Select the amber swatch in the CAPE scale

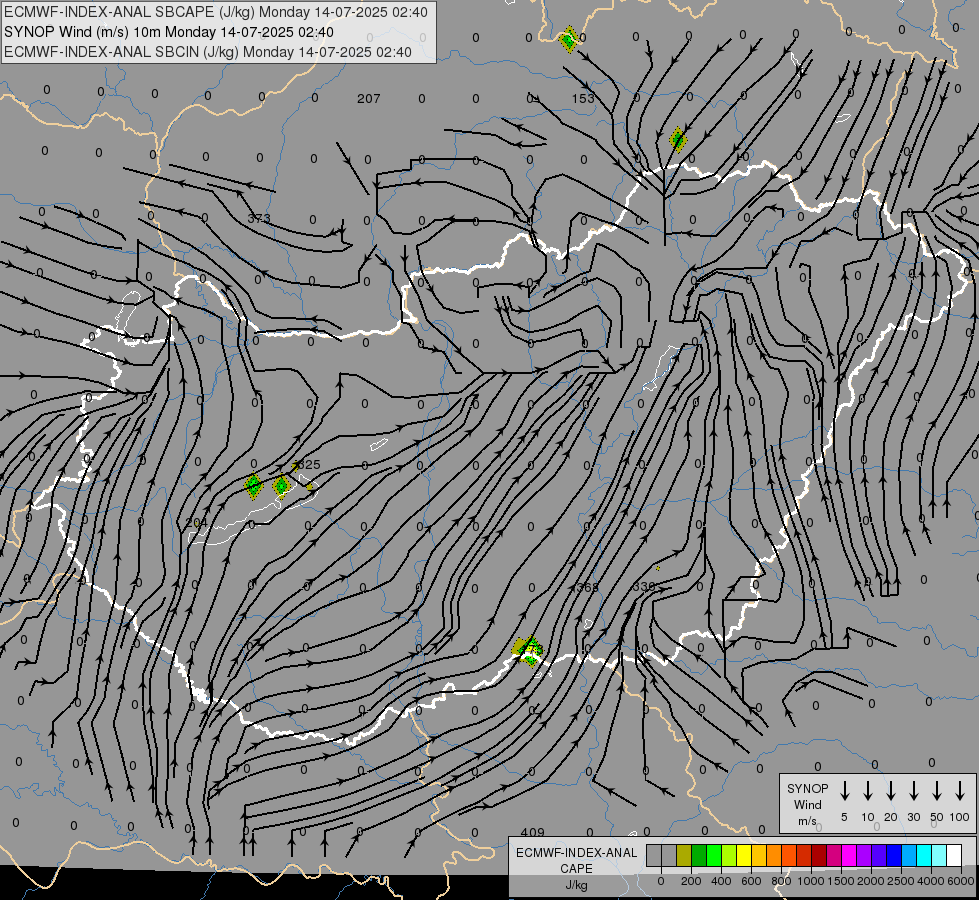coord(759,855)
